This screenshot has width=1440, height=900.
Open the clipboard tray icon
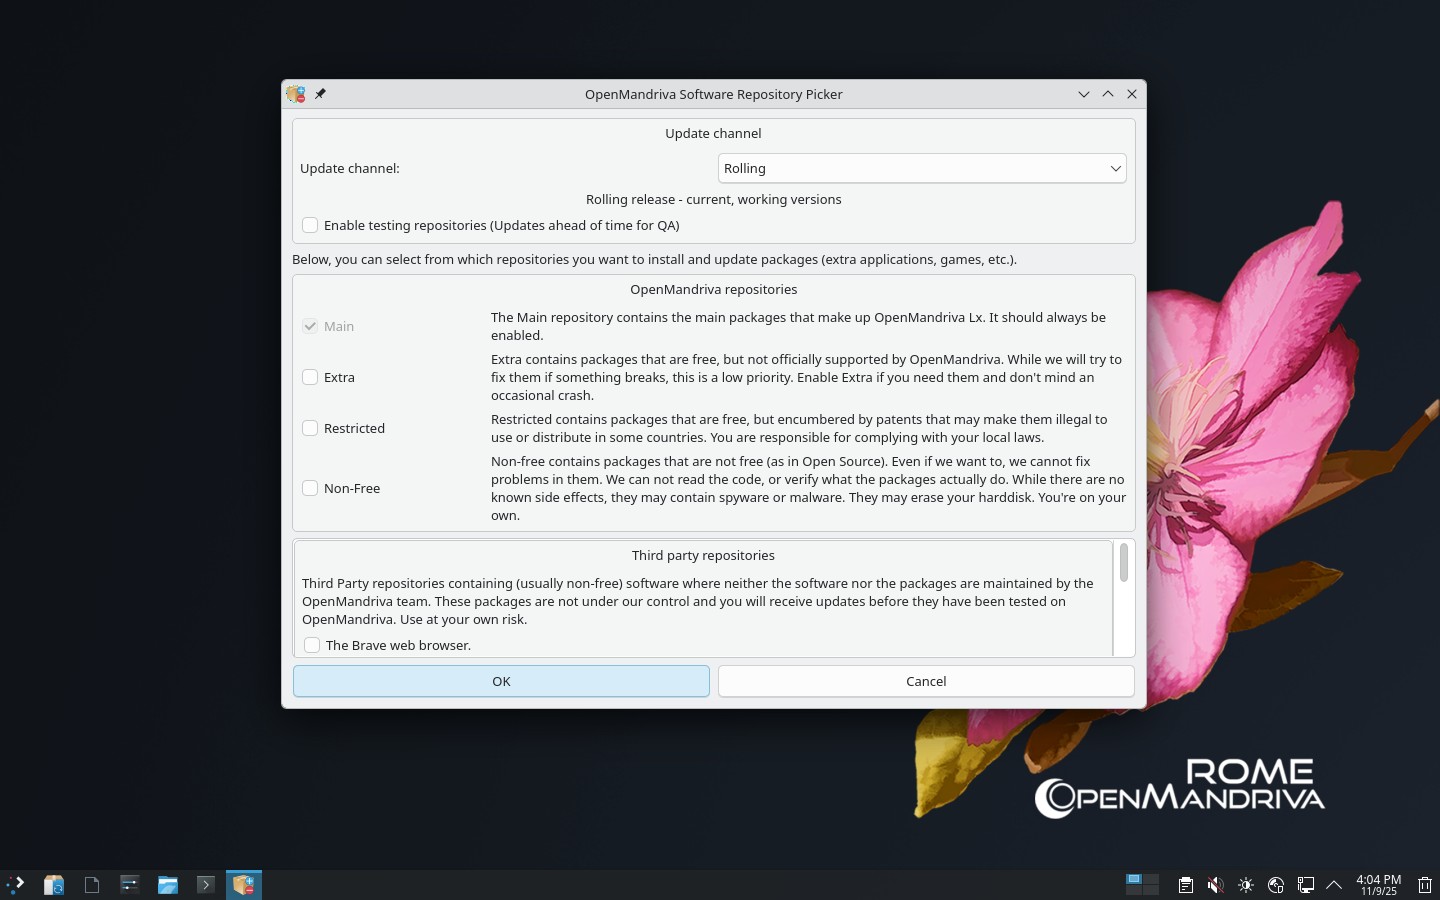pyautogui.click(x=1185, y=884)
